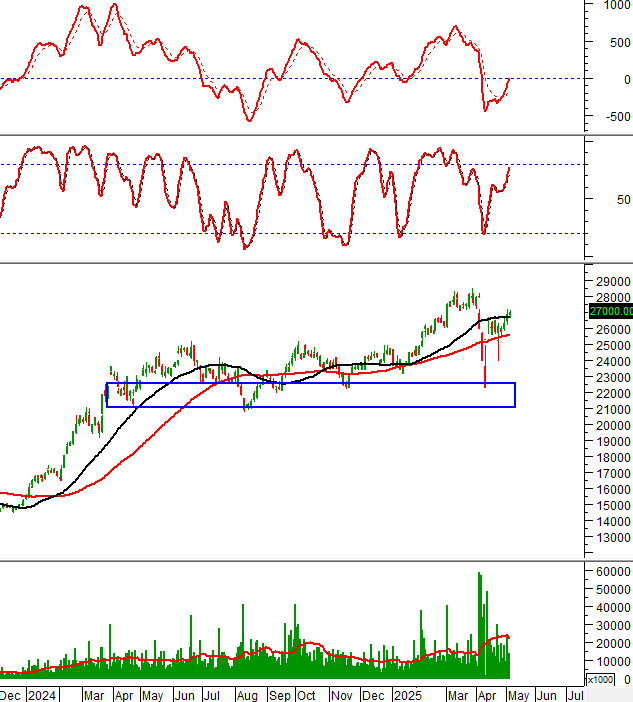Select the 22000 price axis label
The image size is (633, 702).
click(x=613, y=394)
